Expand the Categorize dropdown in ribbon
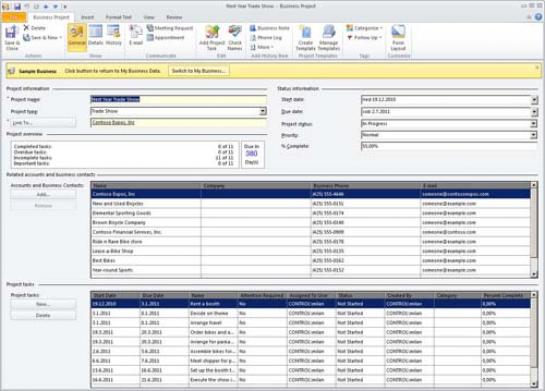This screenshot has height=391, width=545. point(364,28)
